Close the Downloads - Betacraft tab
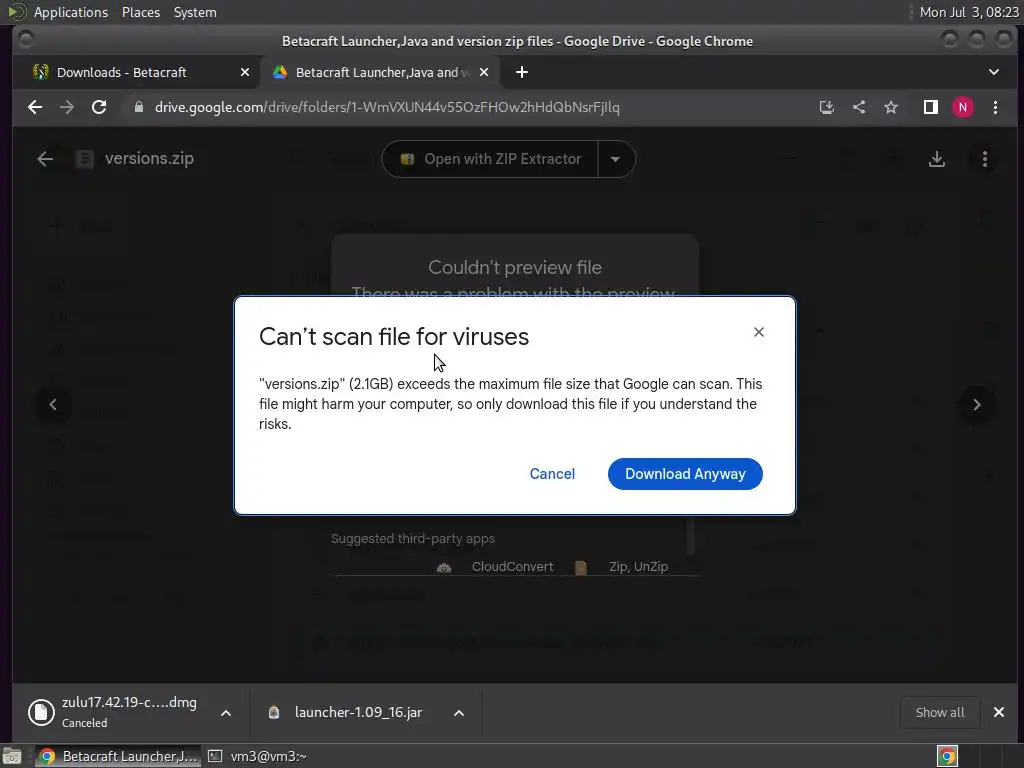Image resolution: width=1024 pixels, height=768 pixels. (245, 72)
